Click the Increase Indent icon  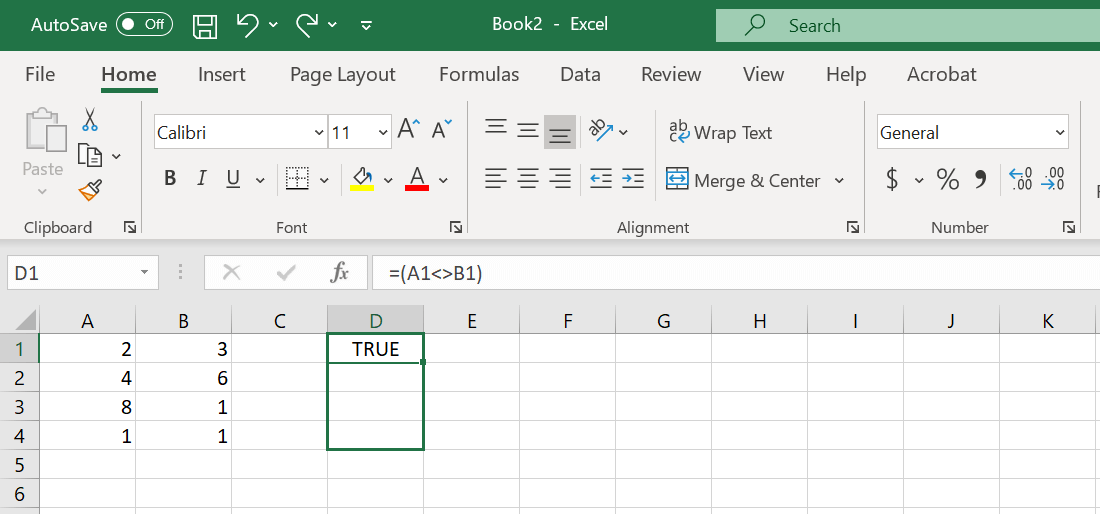pos(633,179)
